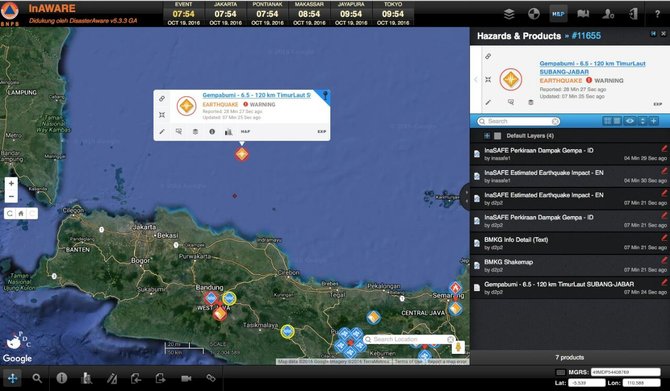
Task: Clear the products Search field
Action: pyautogui.click(x=555, y=121)
